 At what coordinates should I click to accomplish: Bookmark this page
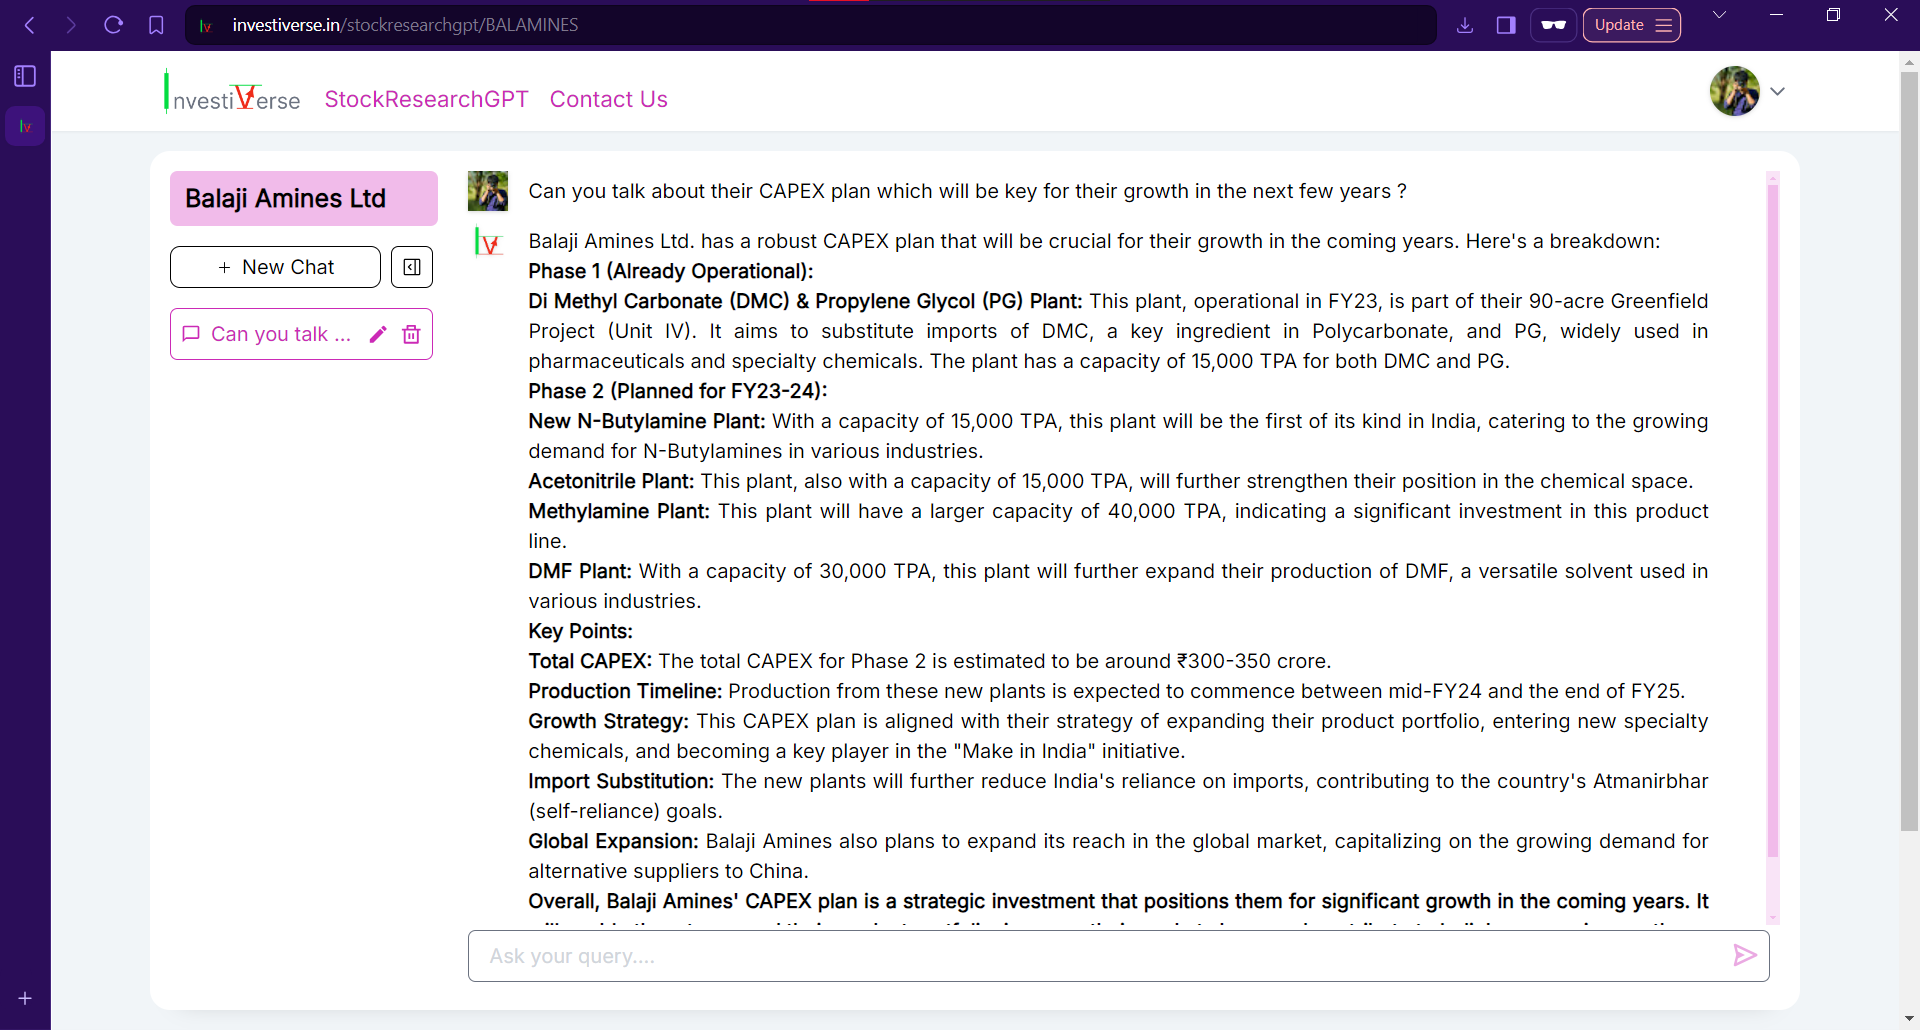point(156,25)
